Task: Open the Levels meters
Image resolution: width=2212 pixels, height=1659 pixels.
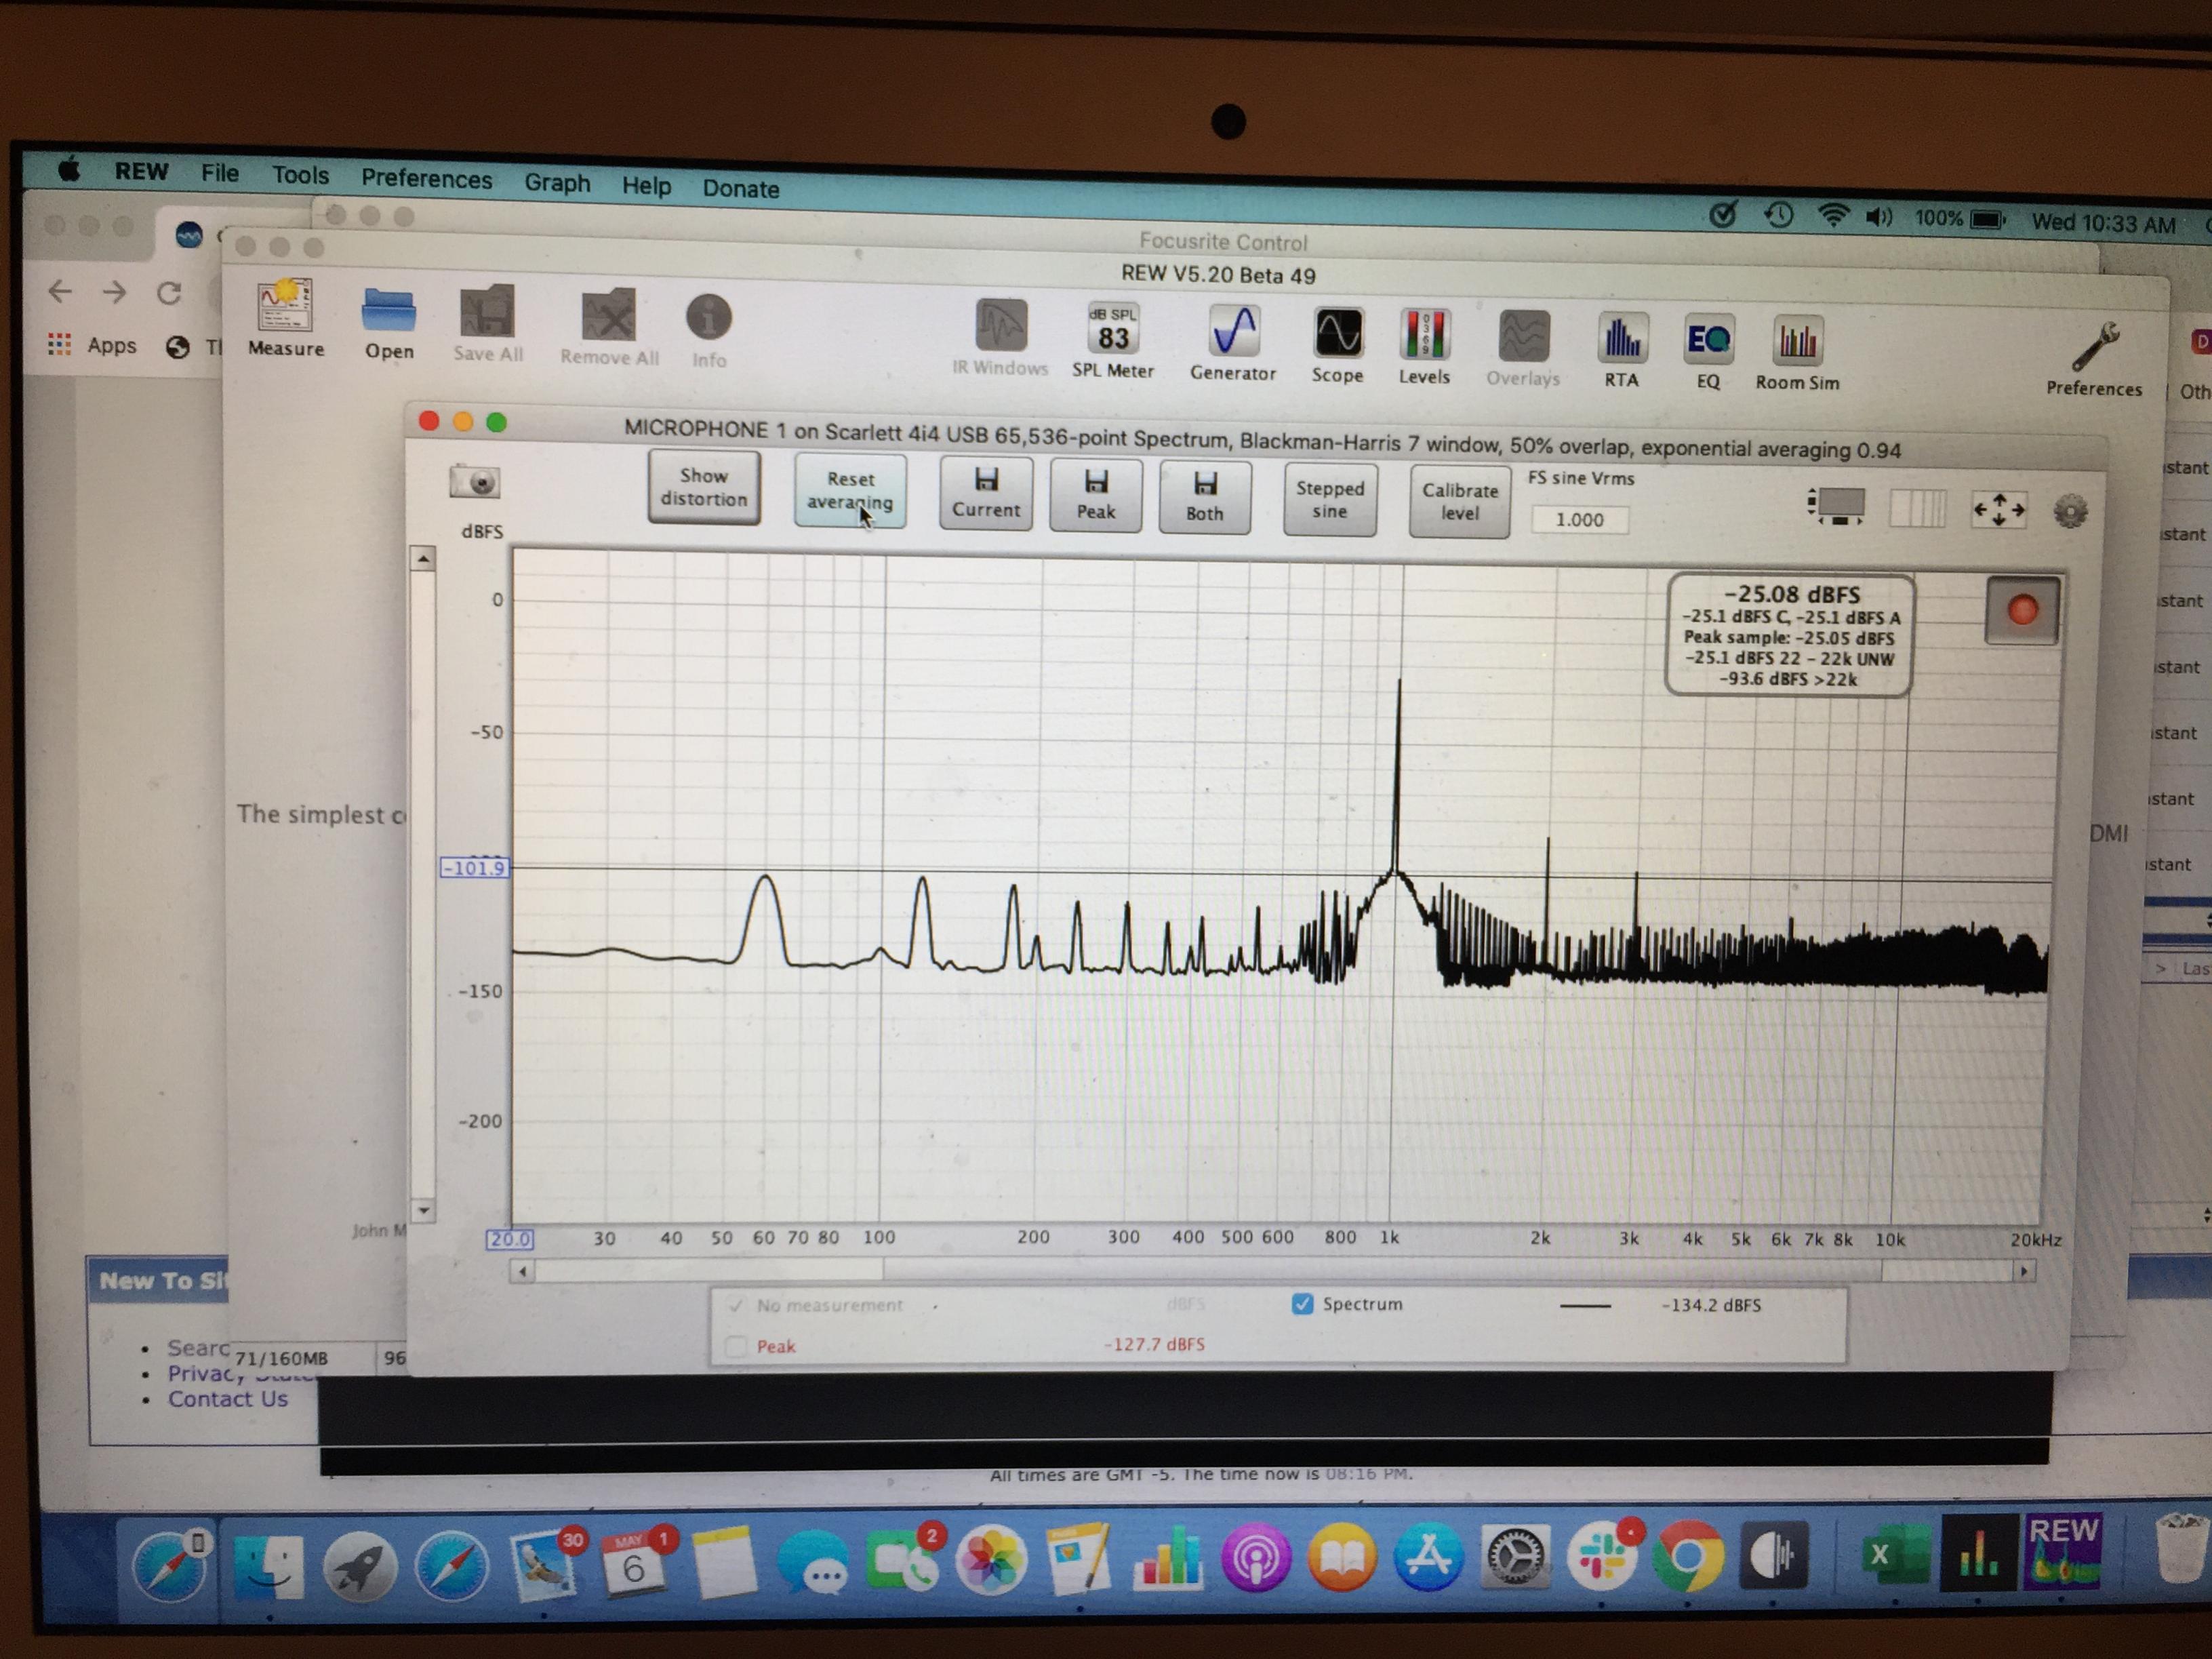Action: pos(1424,348)
